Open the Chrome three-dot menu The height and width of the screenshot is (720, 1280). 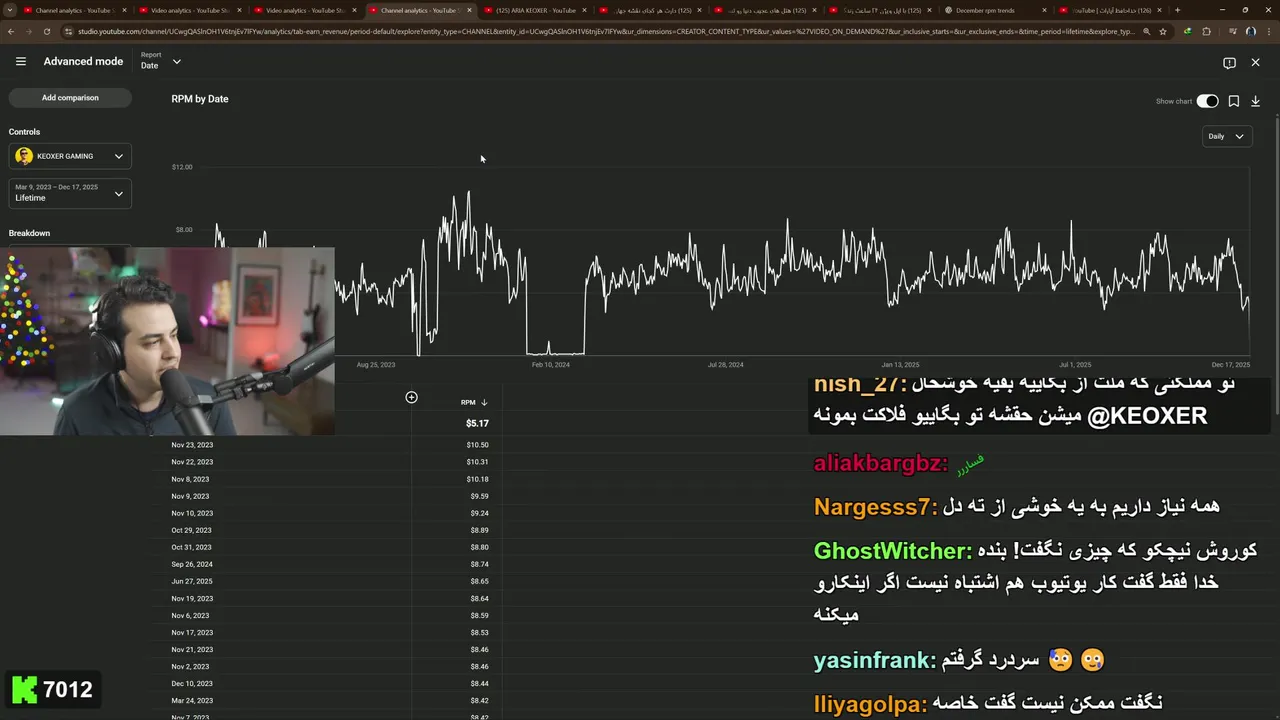point(1269,31)
